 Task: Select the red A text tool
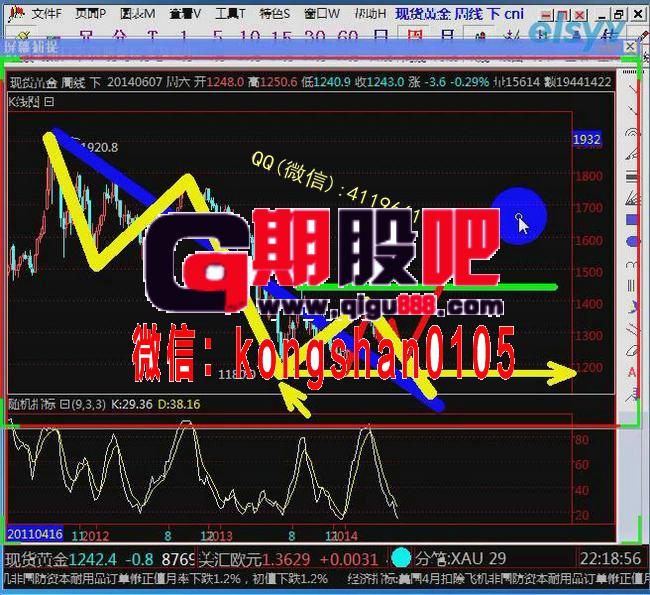pos(633,372)
